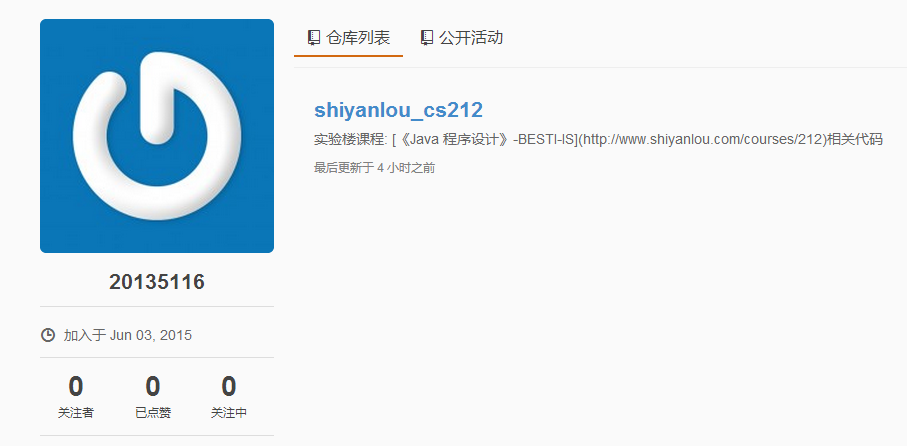The width and height of the screenshot is (907, 446).
Task: Open the shiyanlou_cs212 repository link
Action: click(398, 110)
